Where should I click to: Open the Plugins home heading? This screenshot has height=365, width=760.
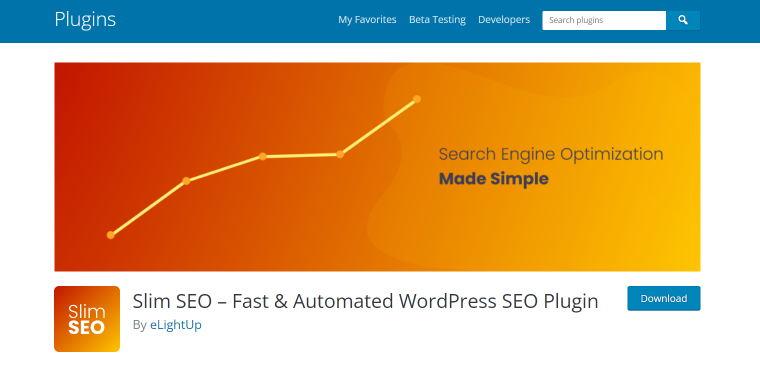(x=85, y=20)
